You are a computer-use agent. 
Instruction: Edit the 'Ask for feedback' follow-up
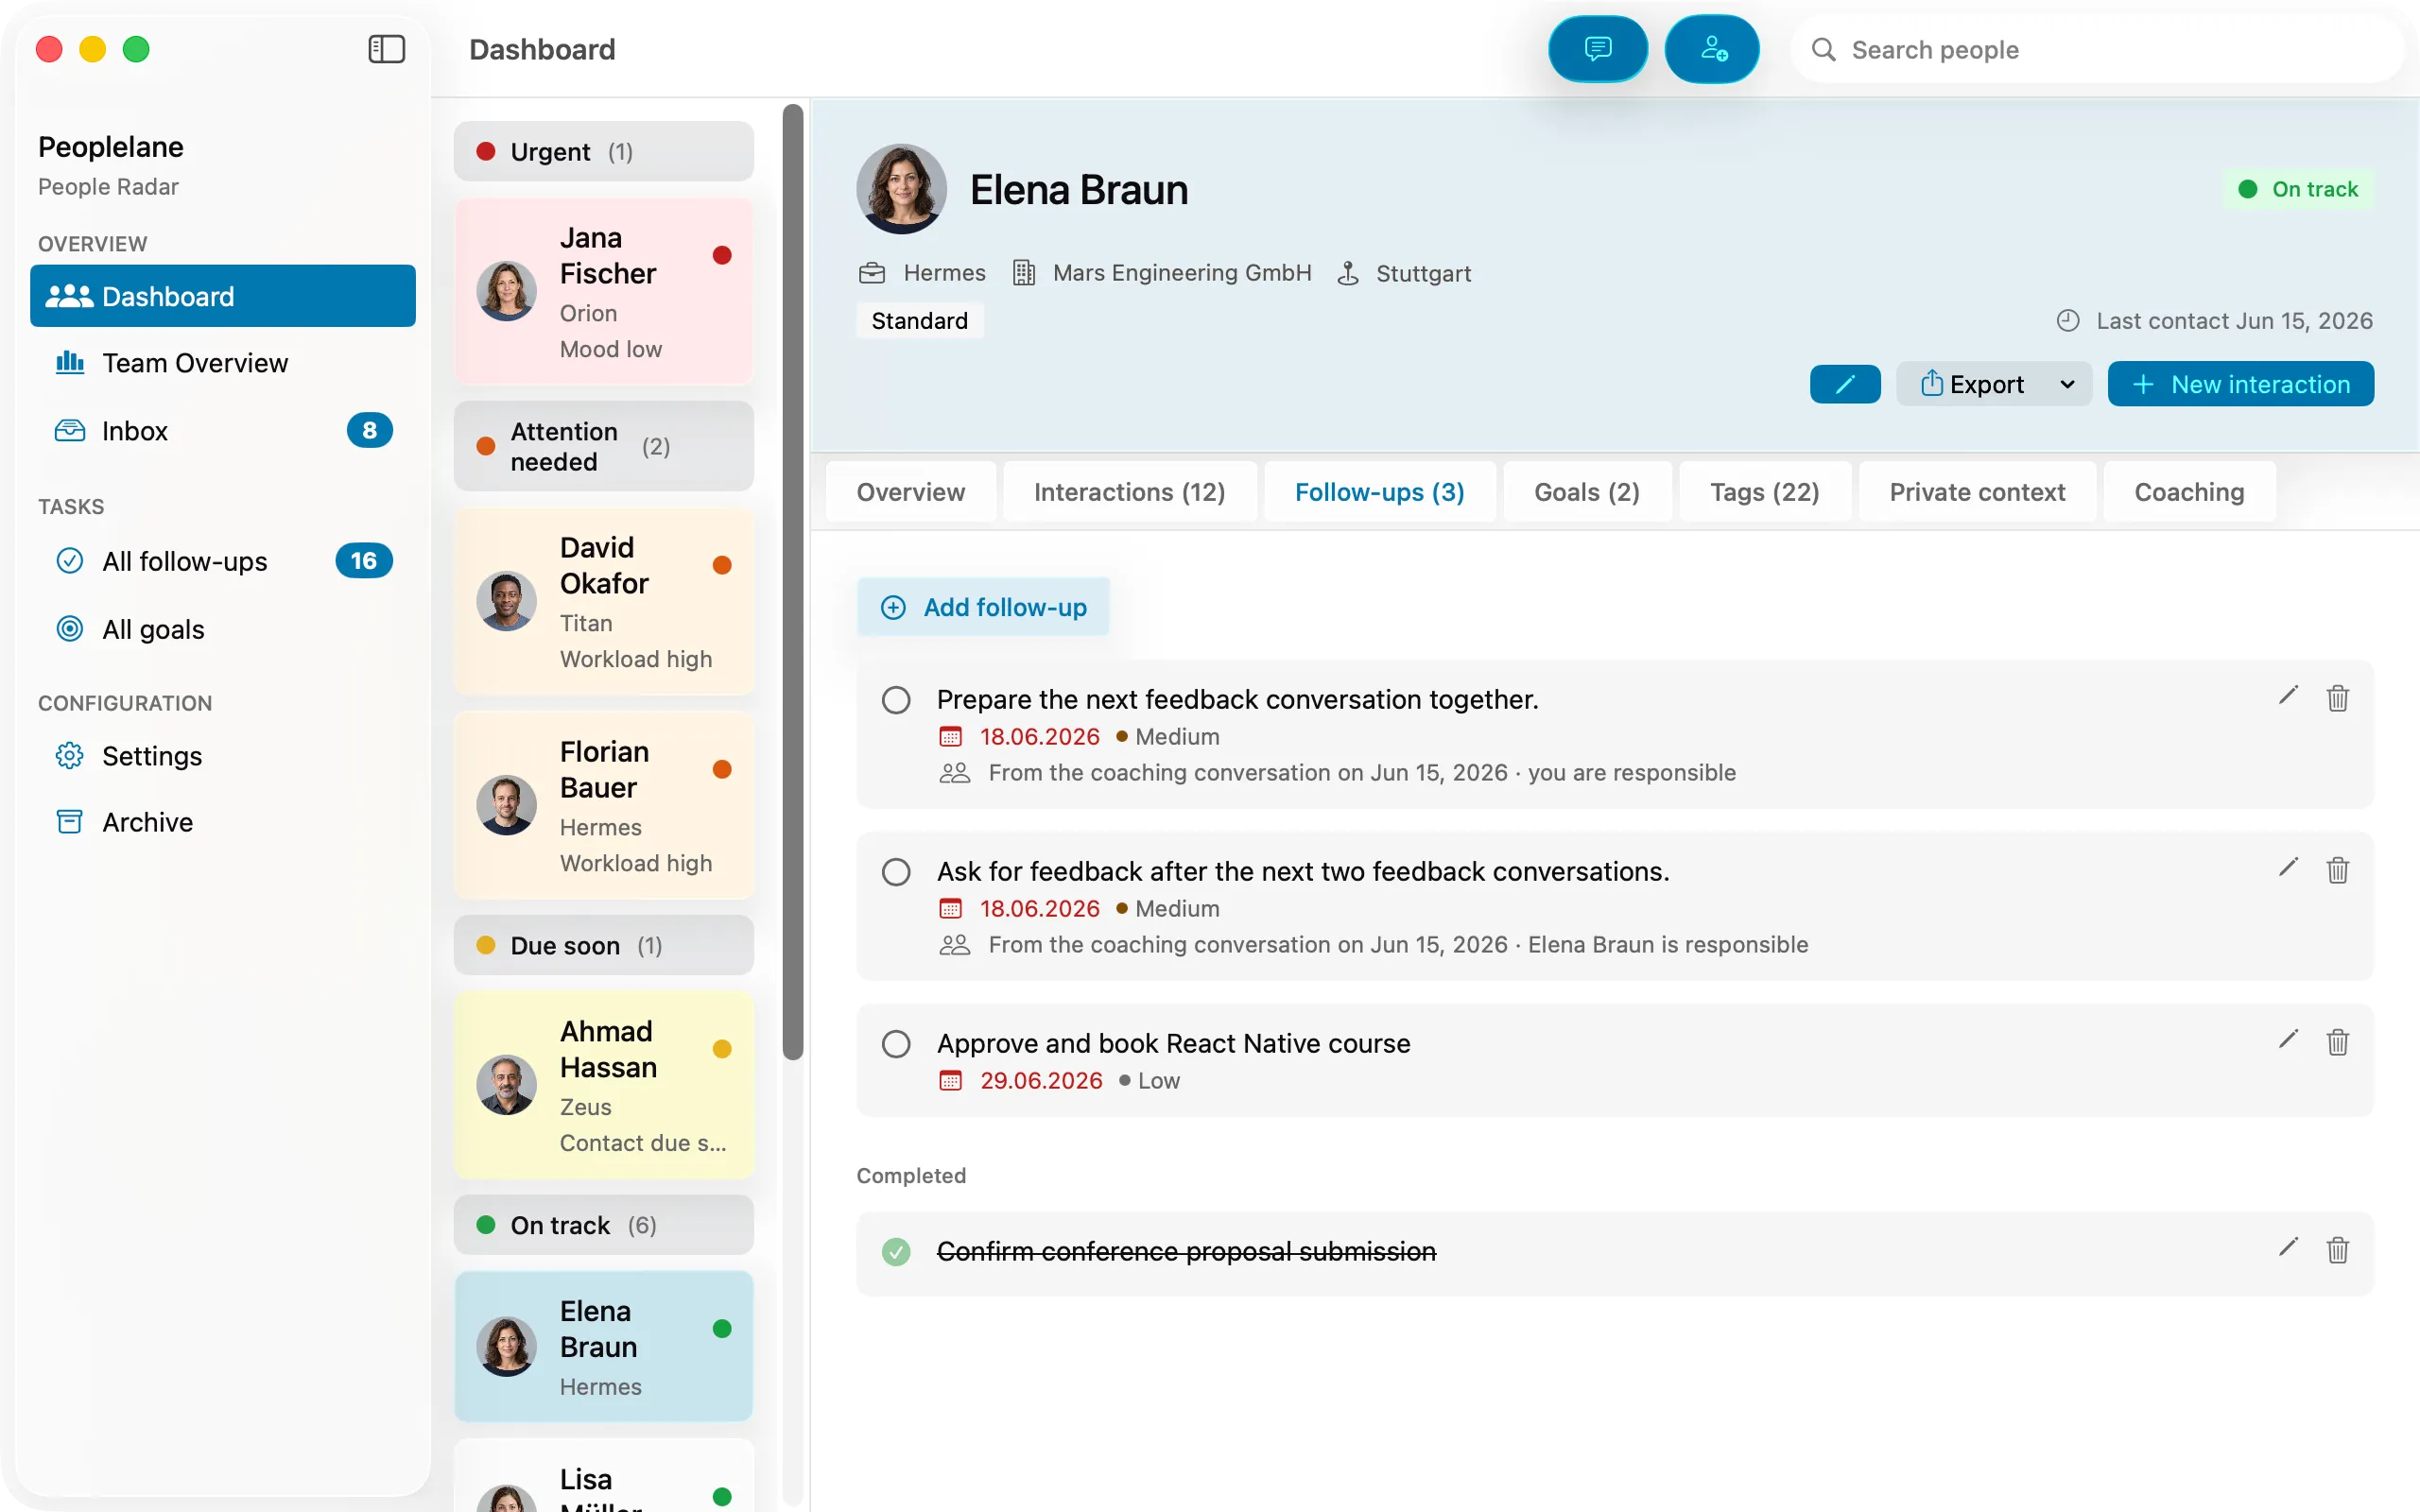click(x=2288, y=868)
